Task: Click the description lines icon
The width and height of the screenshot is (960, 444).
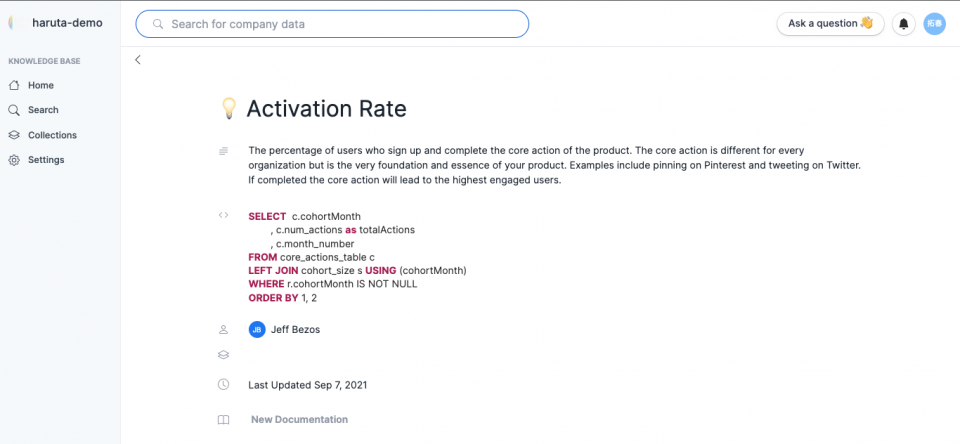Action: point(223,151)
